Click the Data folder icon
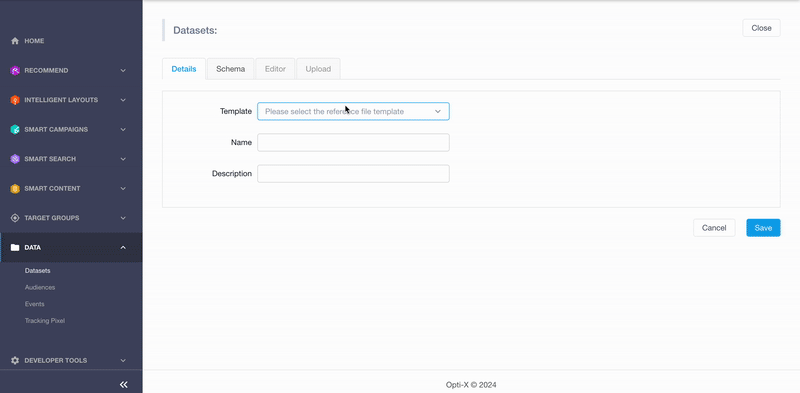800x393 pixels. click(x=15, y=248)
